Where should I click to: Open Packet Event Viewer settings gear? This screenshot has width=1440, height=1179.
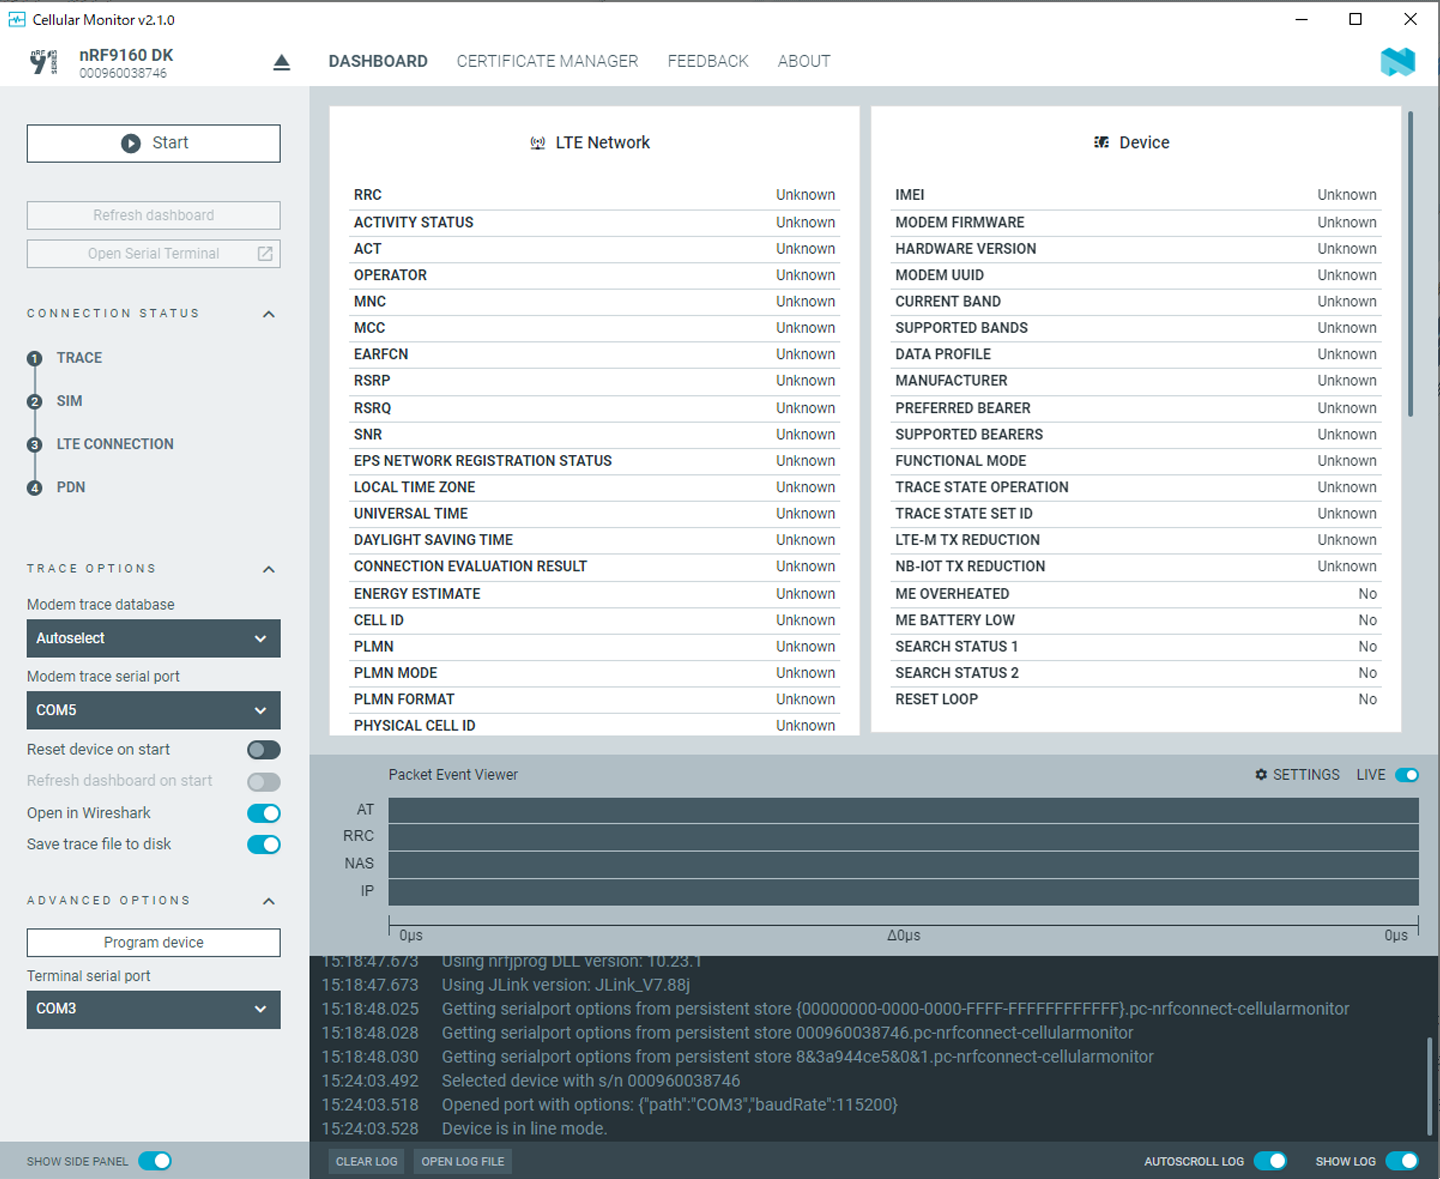tap(1261, 775)
